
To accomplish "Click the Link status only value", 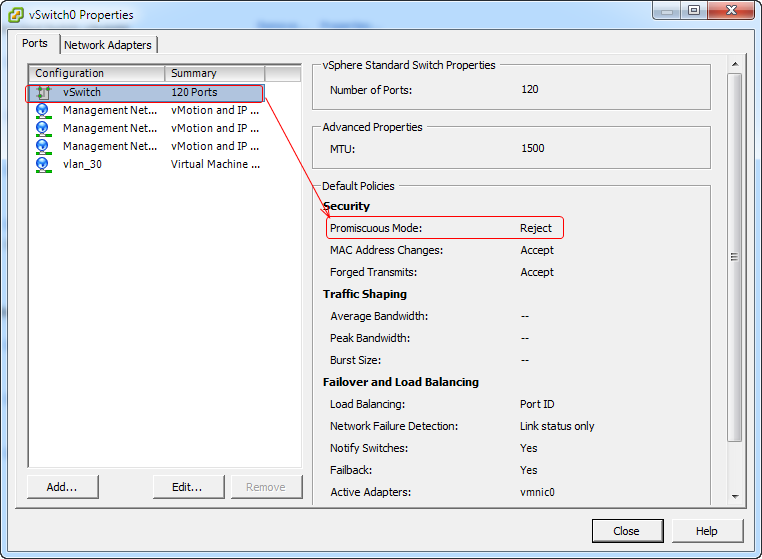I will click(557, 426).
